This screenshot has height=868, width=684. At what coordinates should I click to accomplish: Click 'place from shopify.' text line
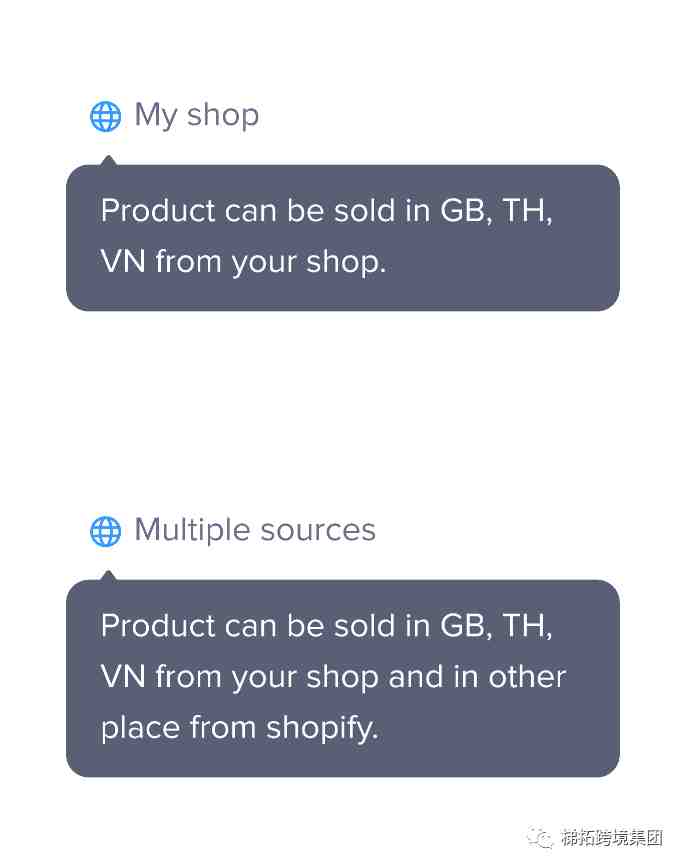[240, 728]
